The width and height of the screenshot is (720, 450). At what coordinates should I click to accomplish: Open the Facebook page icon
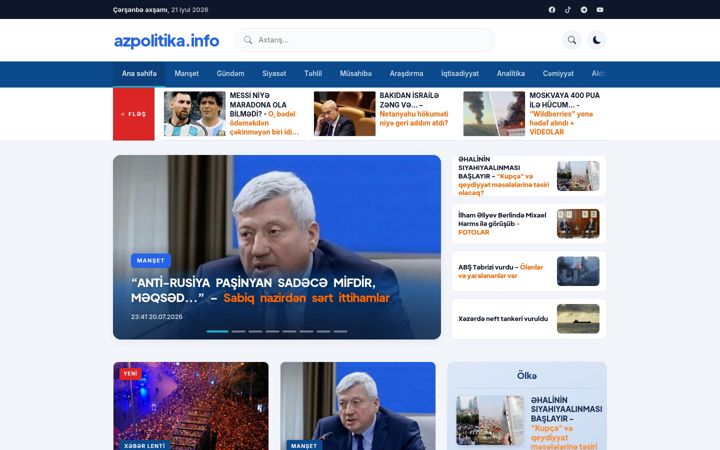(x=552, y=10)
